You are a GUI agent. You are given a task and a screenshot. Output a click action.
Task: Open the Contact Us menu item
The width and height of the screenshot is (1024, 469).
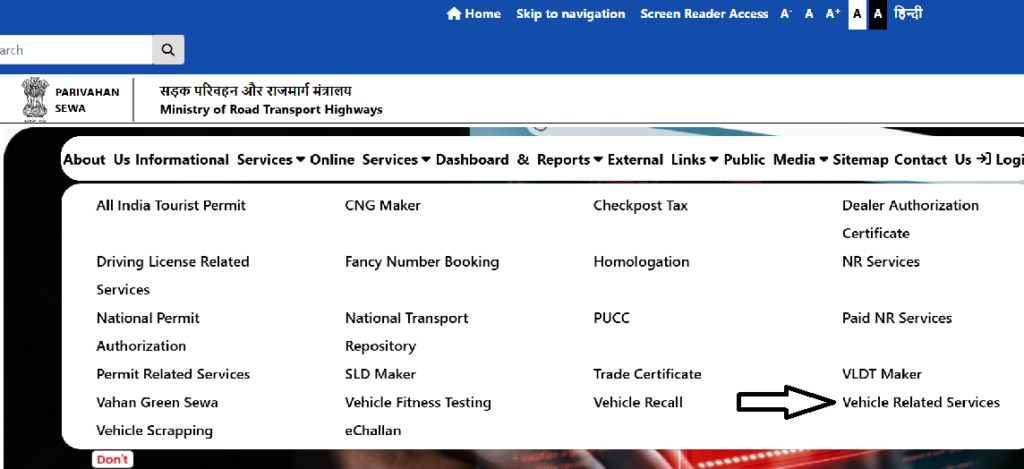933,159
